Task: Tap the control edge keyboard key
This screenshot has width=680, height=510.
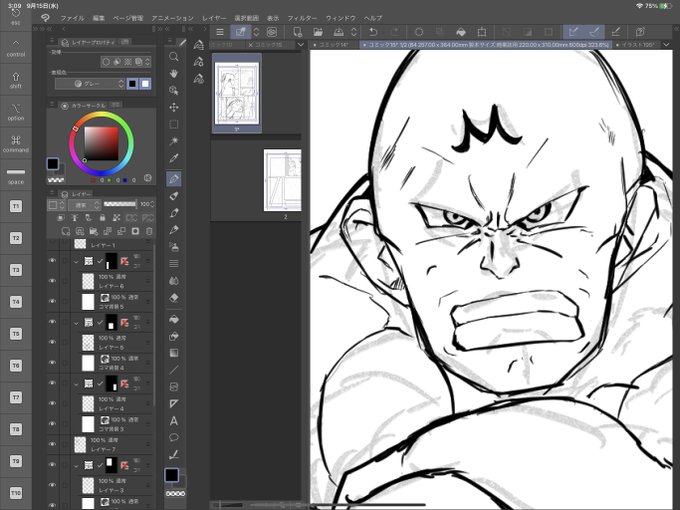Action: [x=16, y=48]
